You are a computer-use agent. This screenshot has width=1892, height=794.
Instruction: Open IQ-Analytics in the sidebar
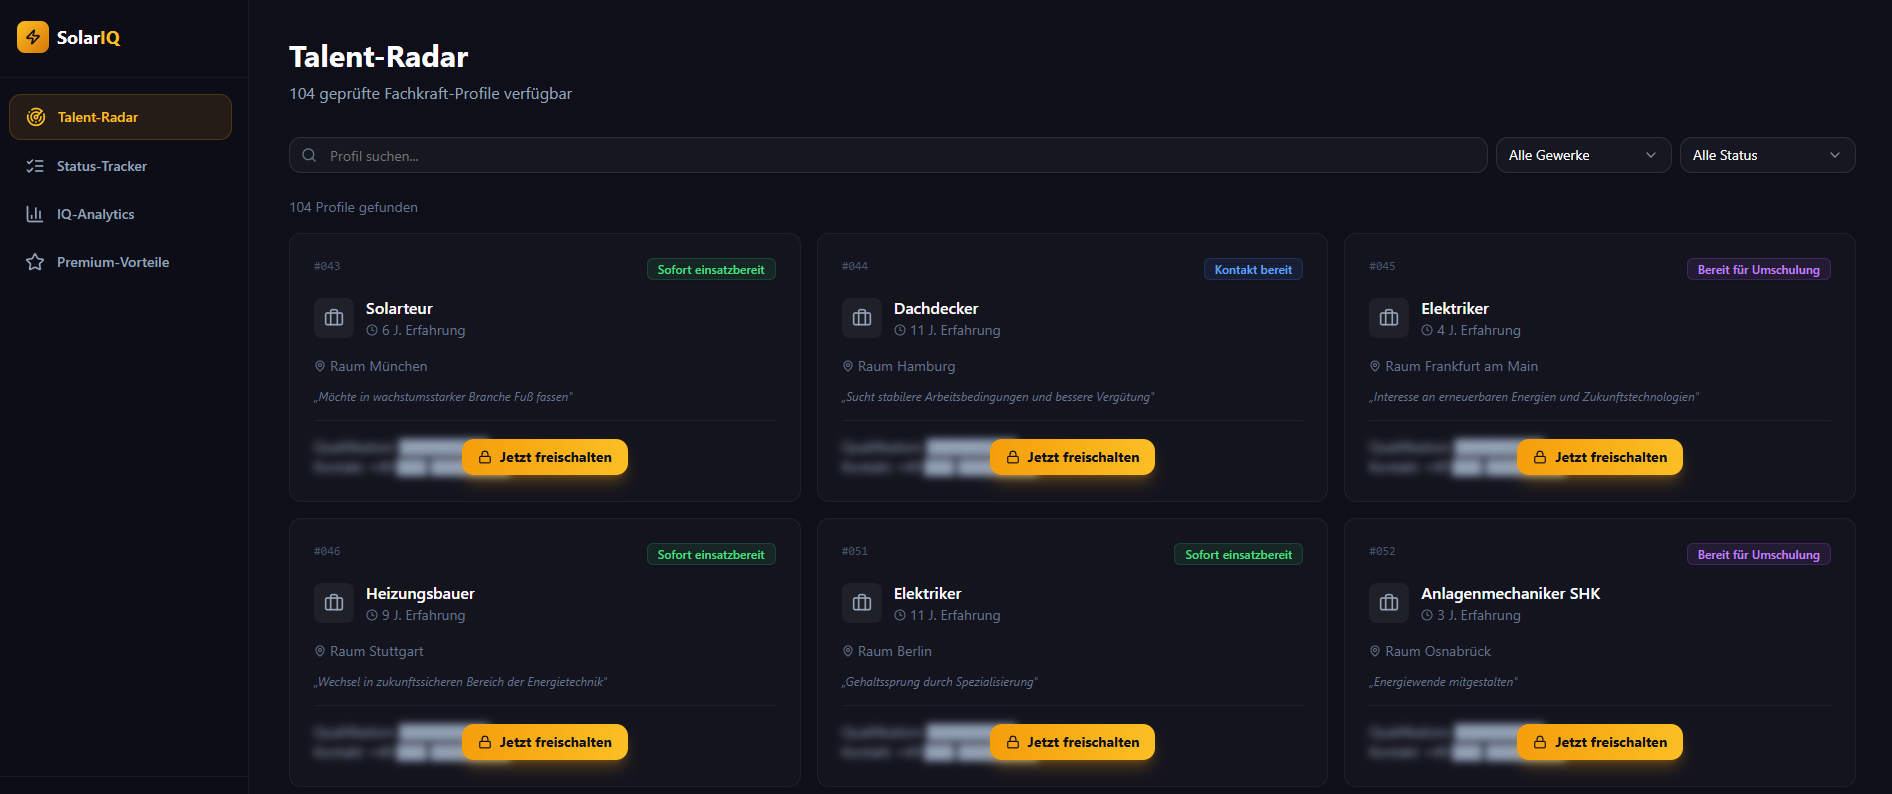coord(120,214)
